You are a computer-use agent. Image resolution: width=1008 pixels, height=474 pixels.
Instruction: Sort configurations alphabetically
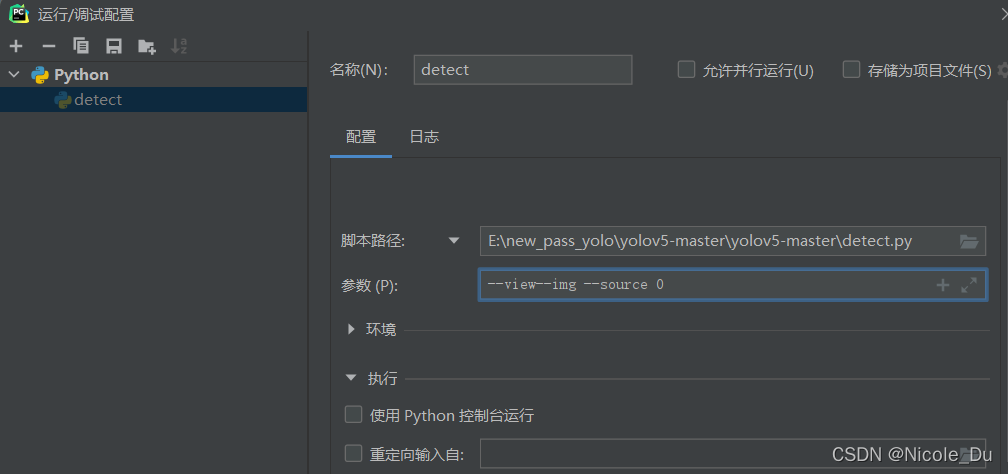179,46
